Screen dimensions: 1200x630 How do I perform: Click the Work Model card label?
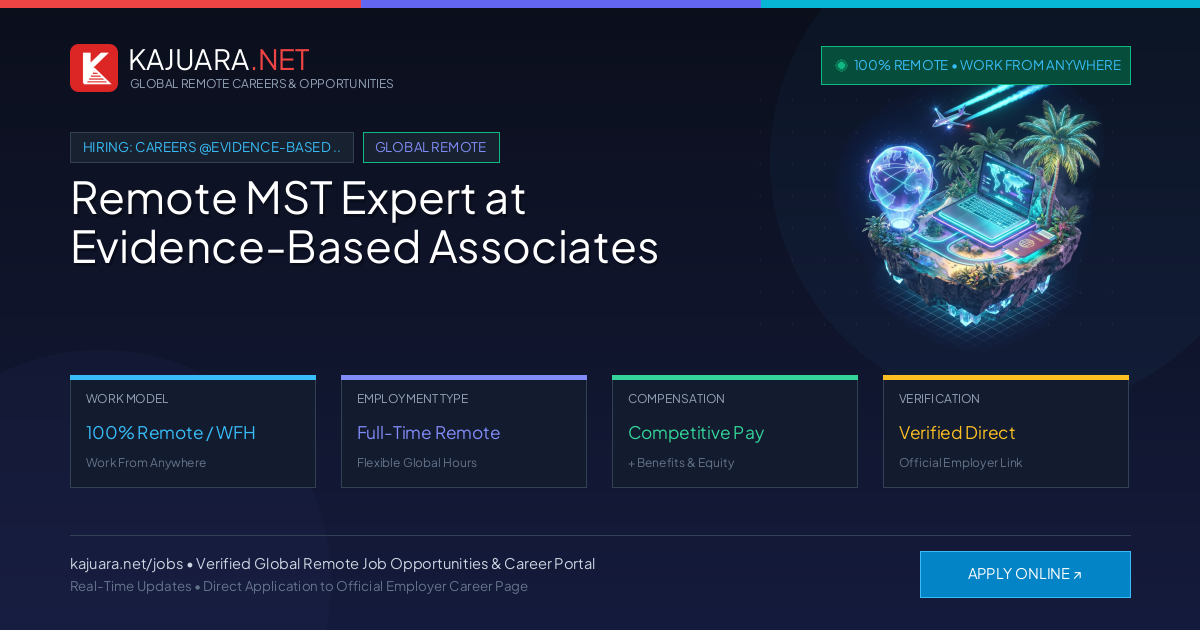click(127, 399)
